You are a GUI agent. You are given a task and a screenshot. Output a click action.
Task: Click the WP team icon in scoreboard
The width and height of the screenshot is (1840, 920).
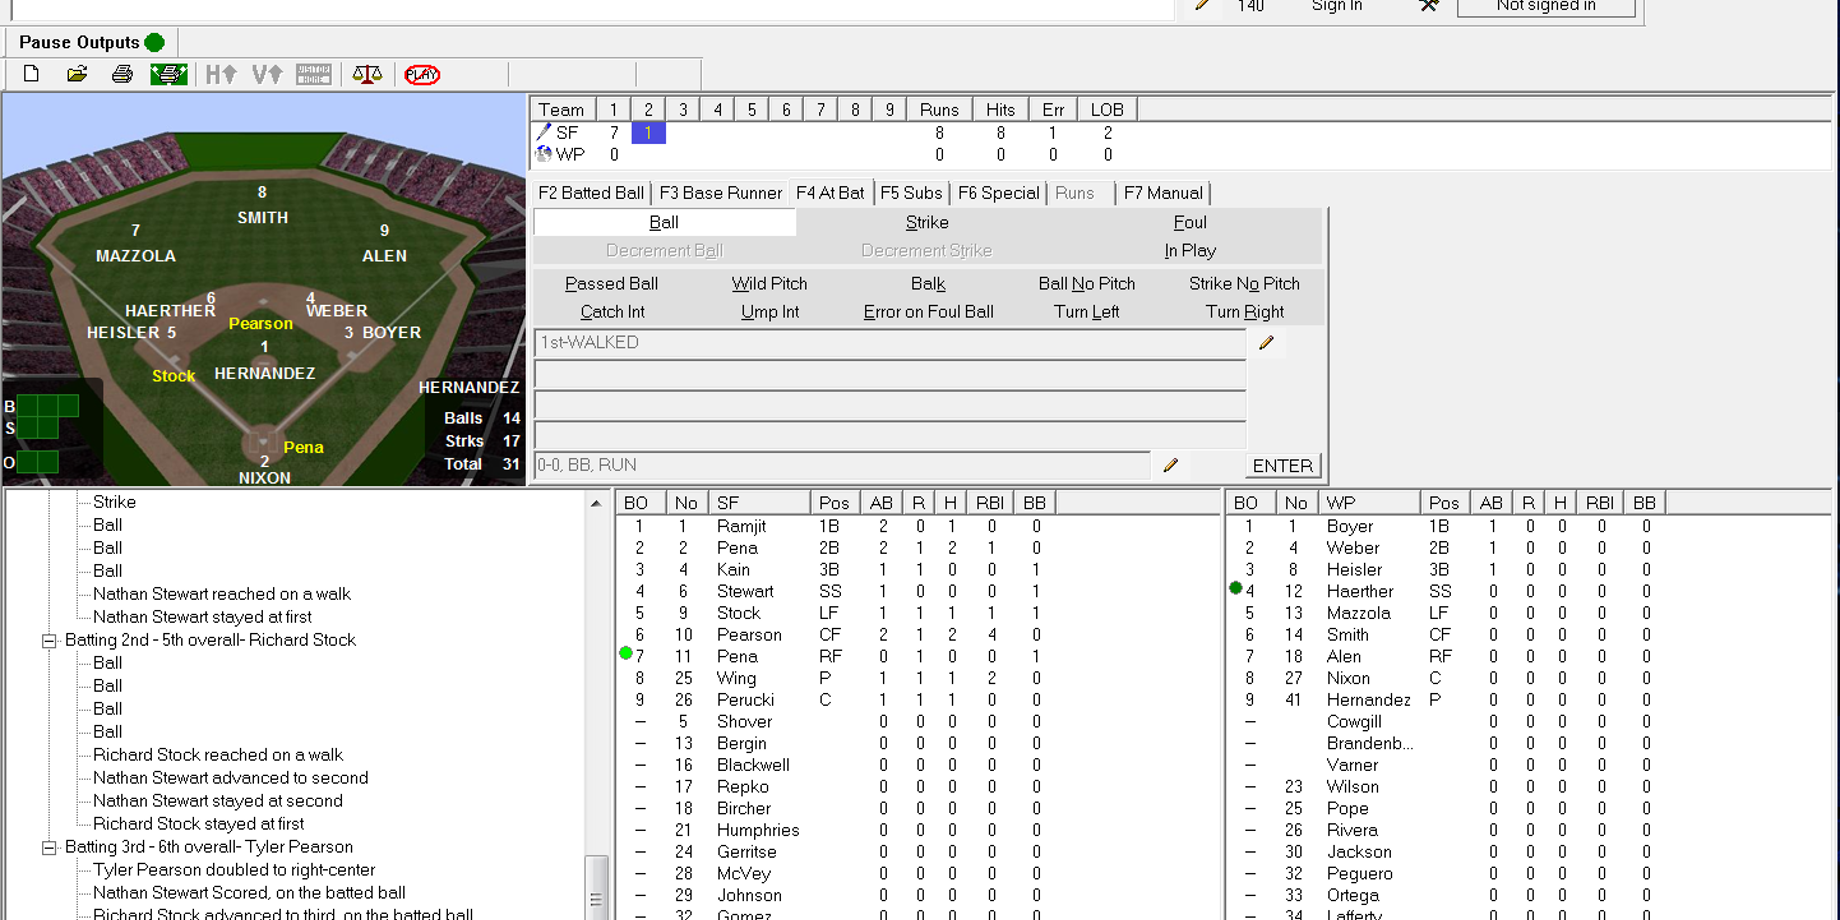click(544, 154)
